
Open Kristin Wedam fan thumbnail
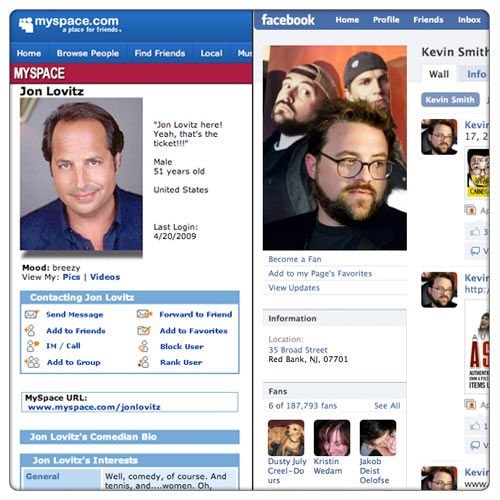click(332, 438)
